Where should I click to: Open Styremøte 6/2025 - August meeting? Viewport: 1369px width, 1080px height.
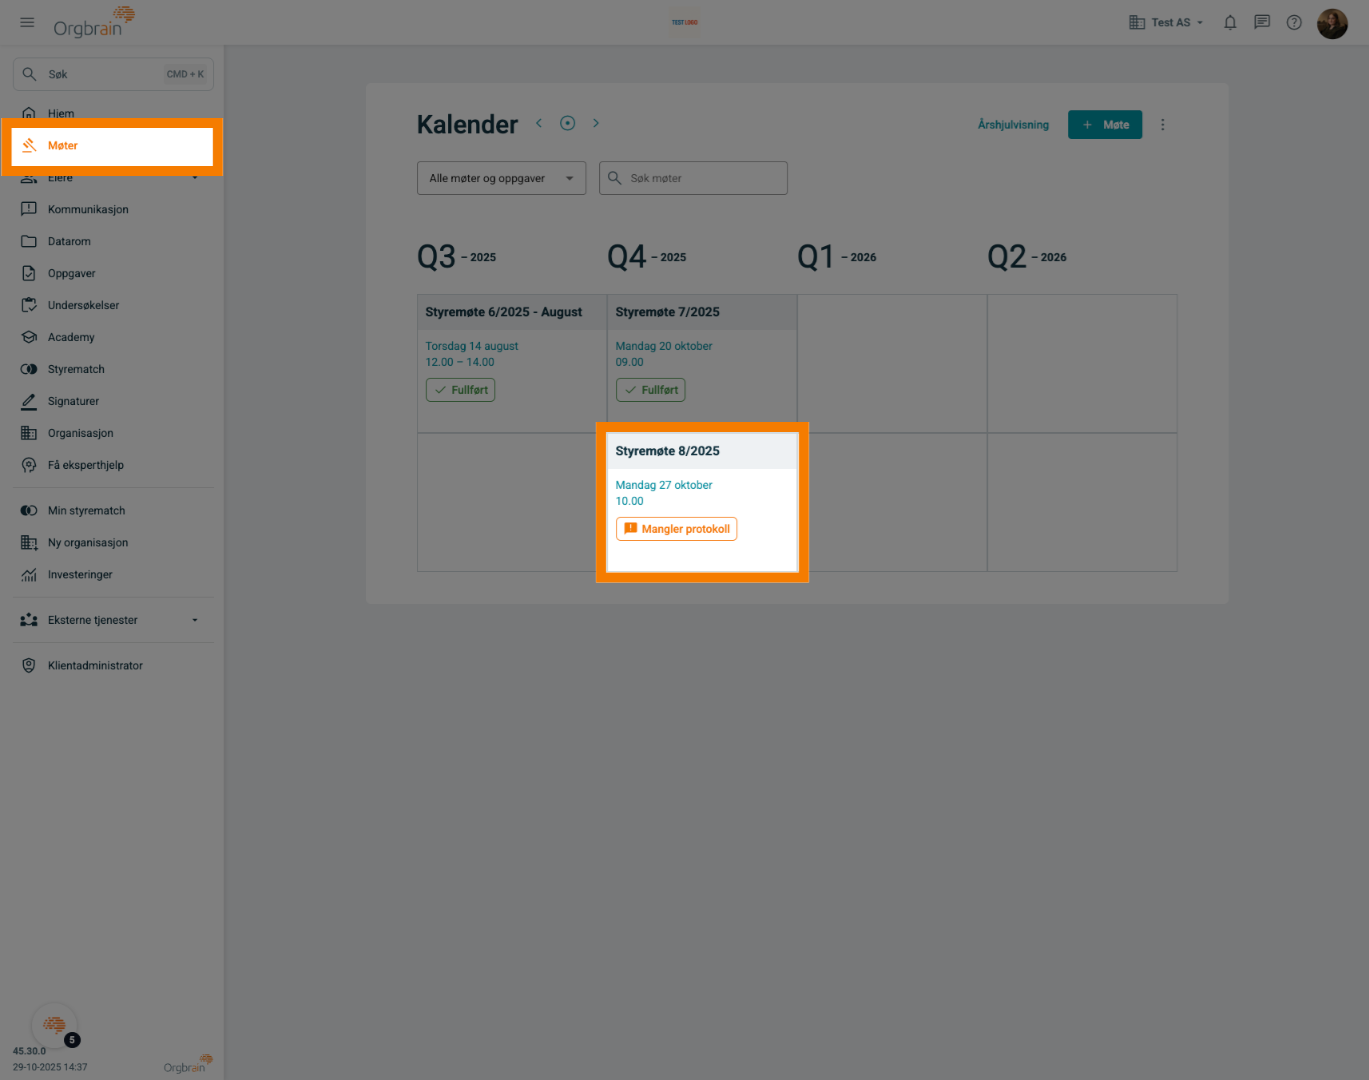coord(504,312)
